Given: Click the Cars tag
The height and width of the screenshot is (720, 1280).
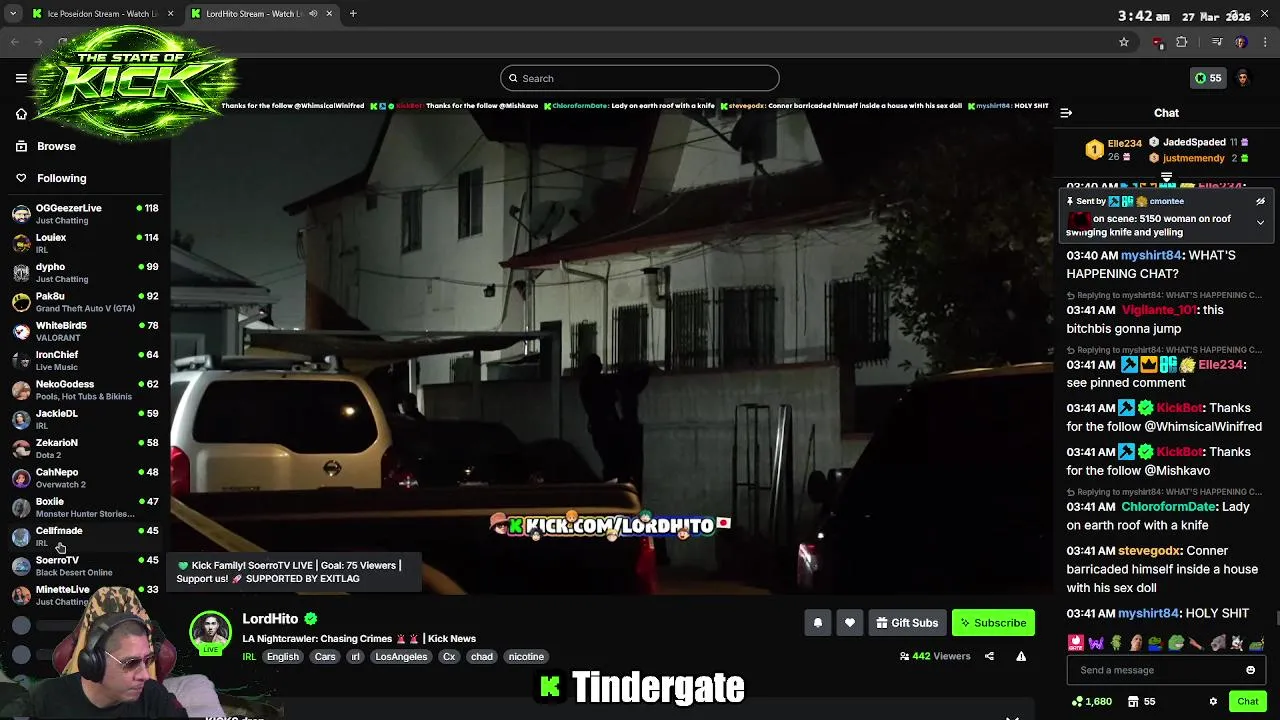Looking at the screenshot, I should point(325,657).
